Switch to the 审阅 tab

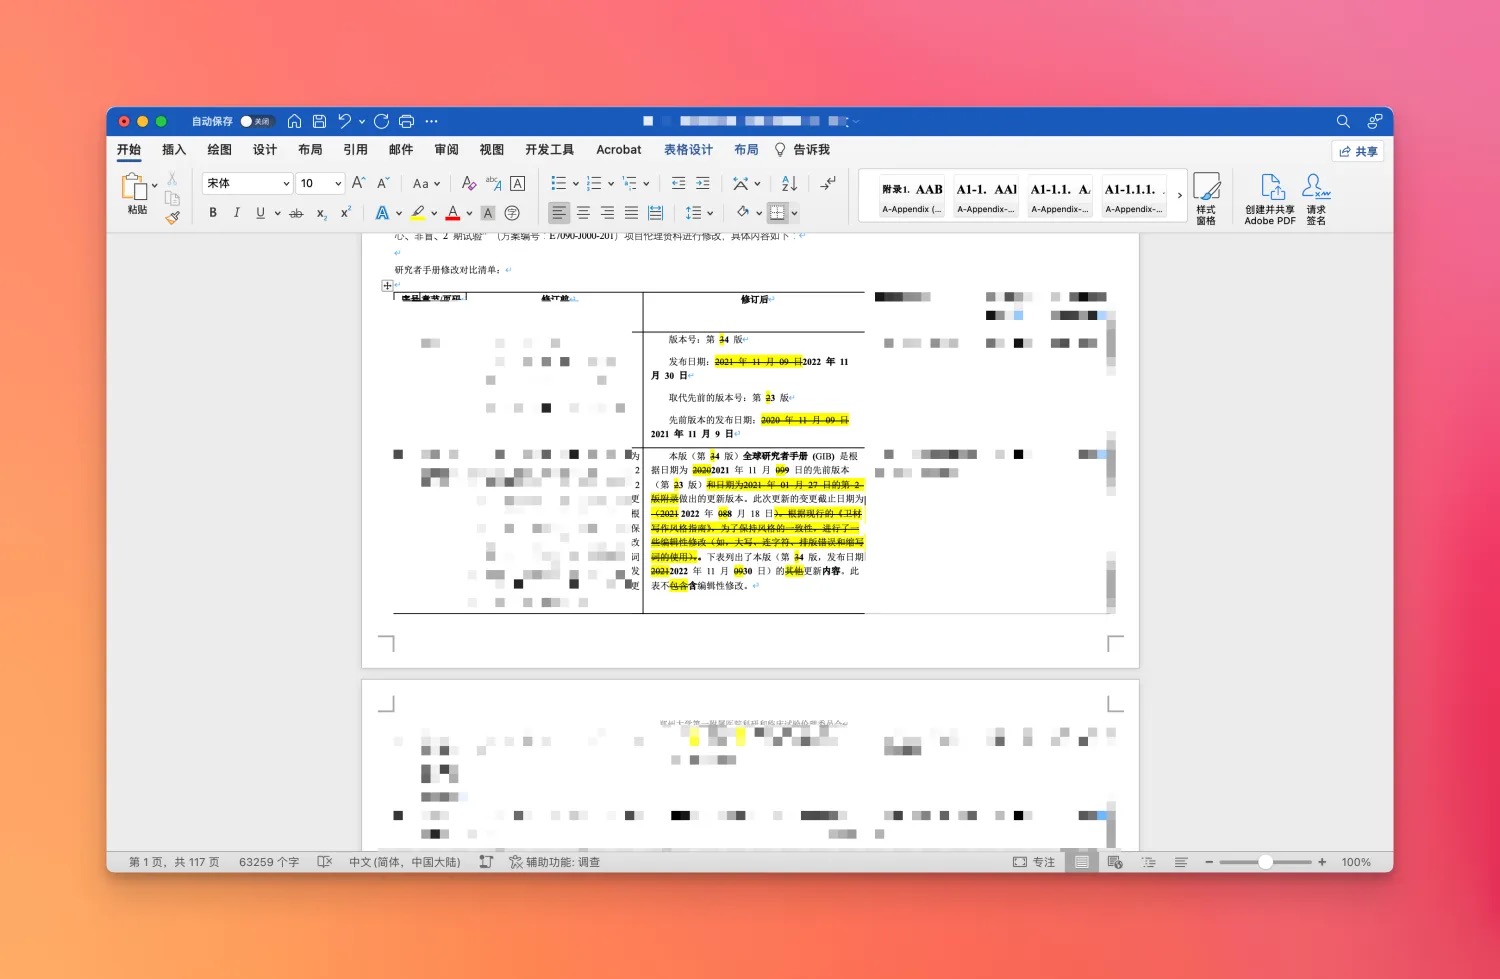tap(446, 150)
